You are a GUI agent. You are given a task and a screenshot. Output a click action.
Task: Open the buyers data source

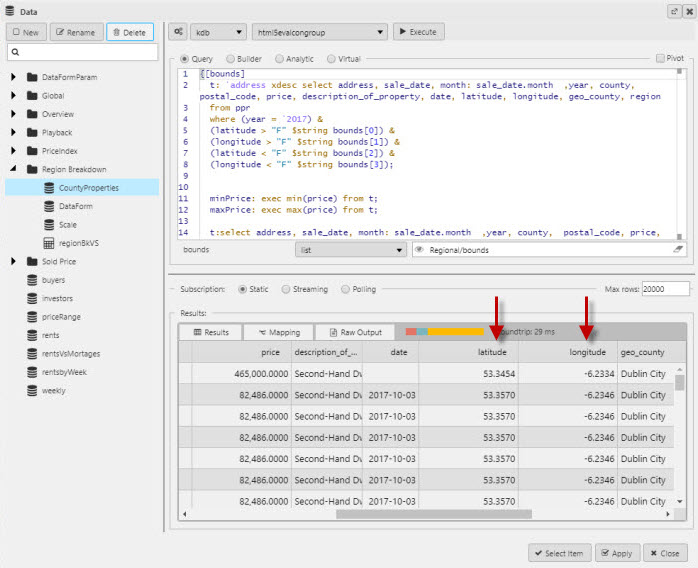pyautogui.click(x=53, y=280)
